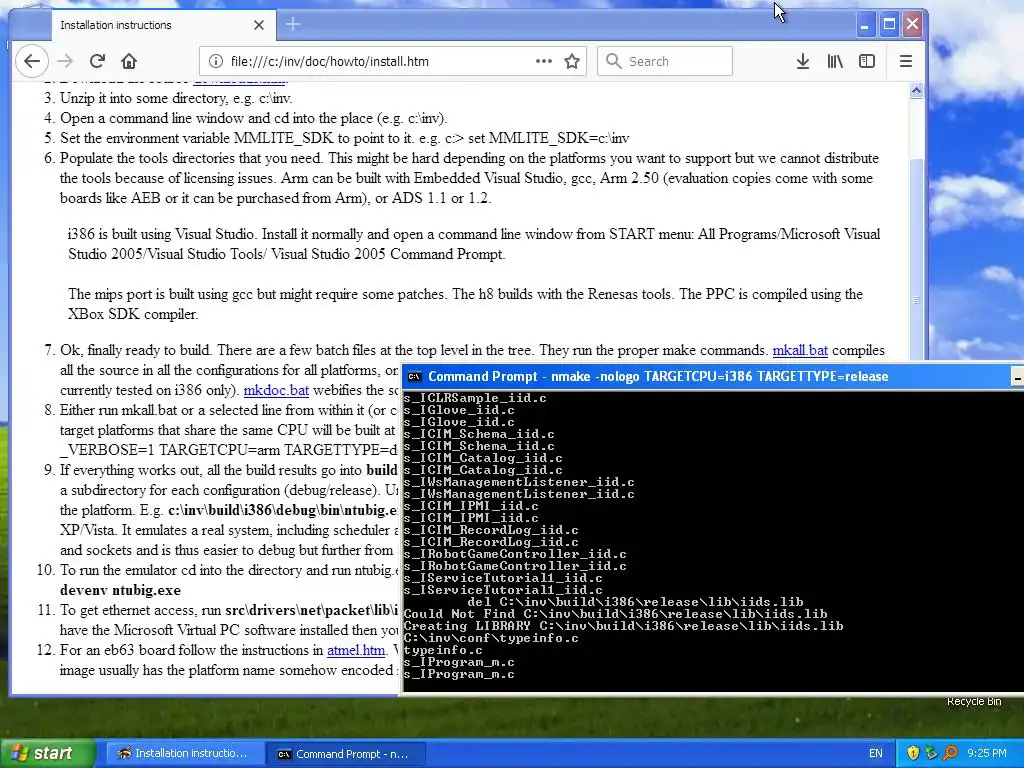Click step 3 'Unzip it into some directory' text
Screen dimensions: 1024x768
tap(176, 98)
